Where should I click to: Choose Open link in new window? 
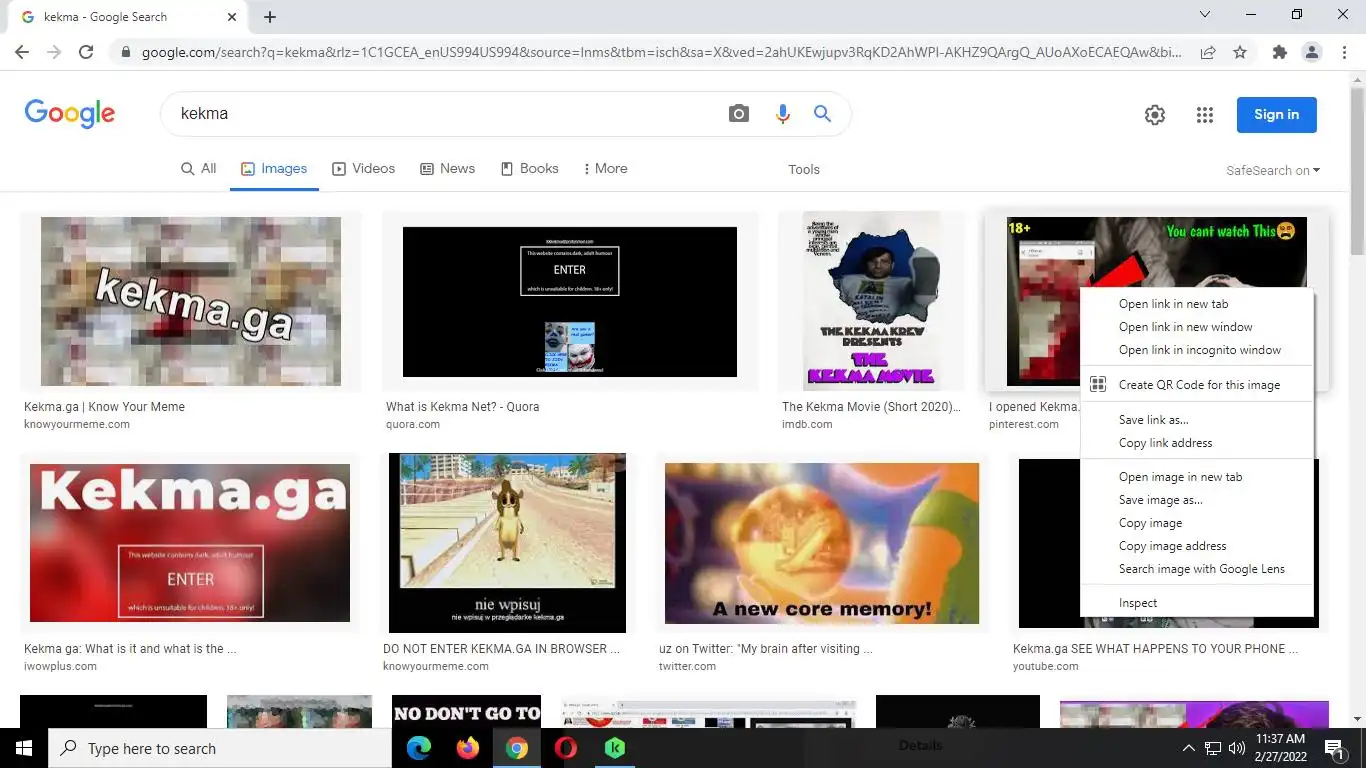pos(1197,327)
